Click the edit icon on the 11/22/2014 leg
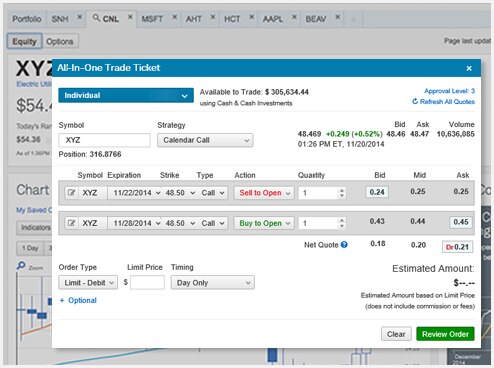494x368 pixels. click(x=71, y=193)
